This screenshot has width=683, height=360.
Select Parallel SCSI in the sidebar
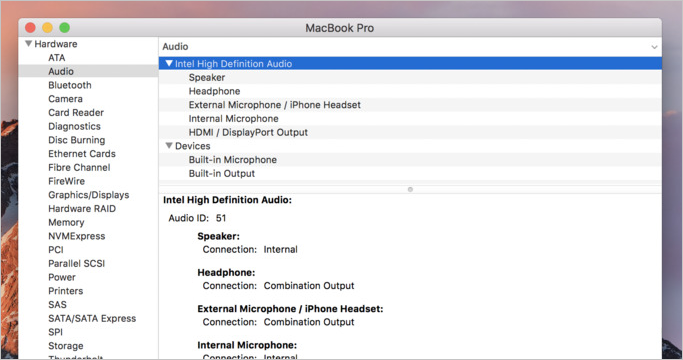77,263
